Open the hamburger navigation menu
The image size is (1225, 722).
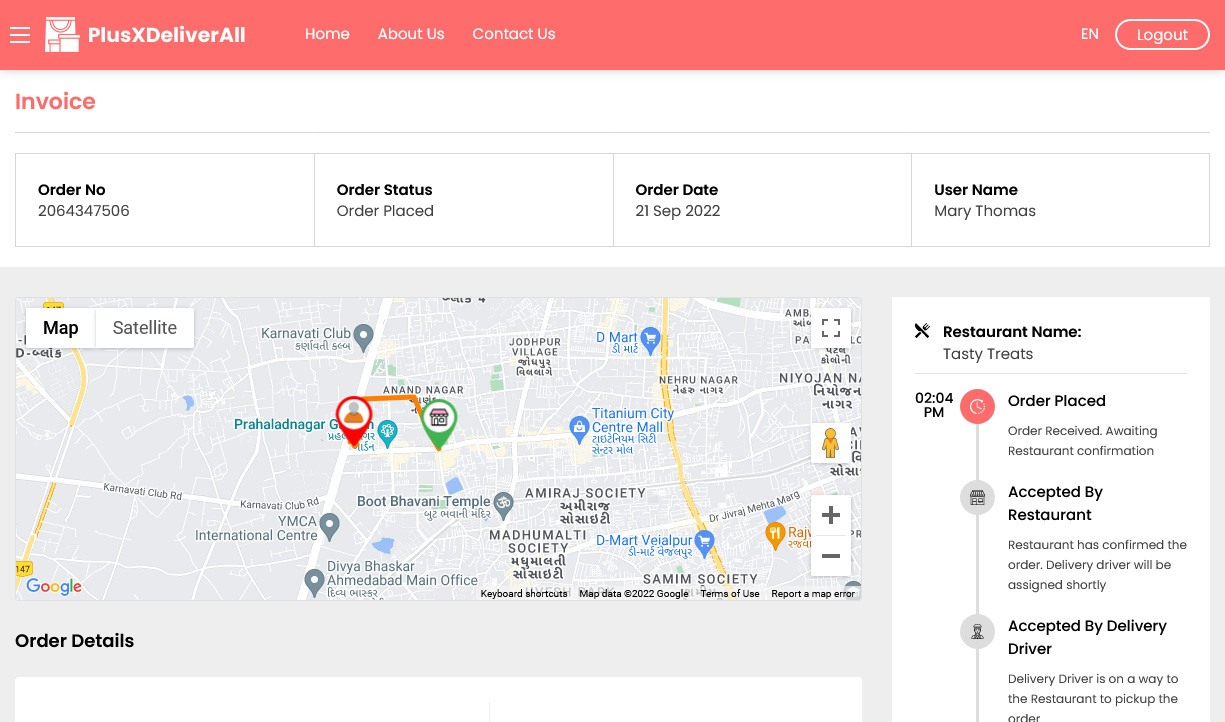pos(20,35)
